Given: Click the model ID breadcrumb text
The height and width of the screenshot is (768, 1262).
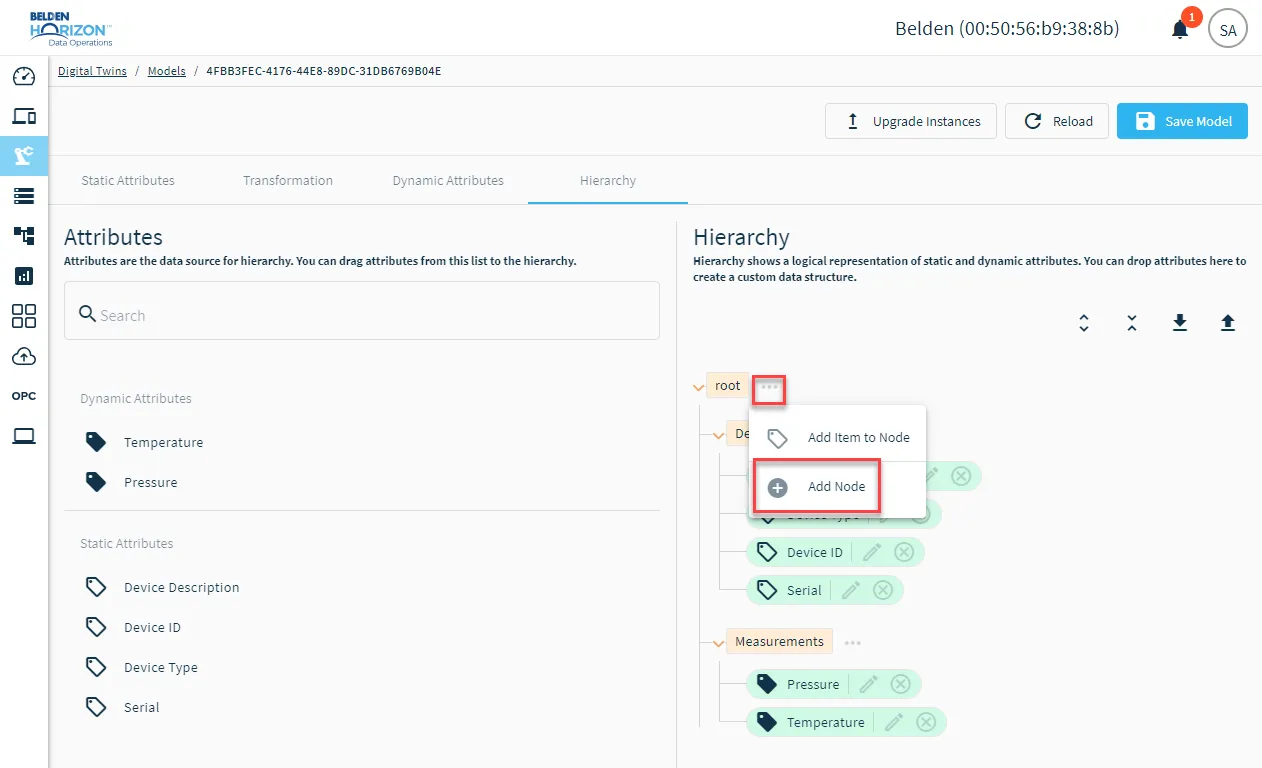Looking at the screenshot, I should (x=324, y=71).
